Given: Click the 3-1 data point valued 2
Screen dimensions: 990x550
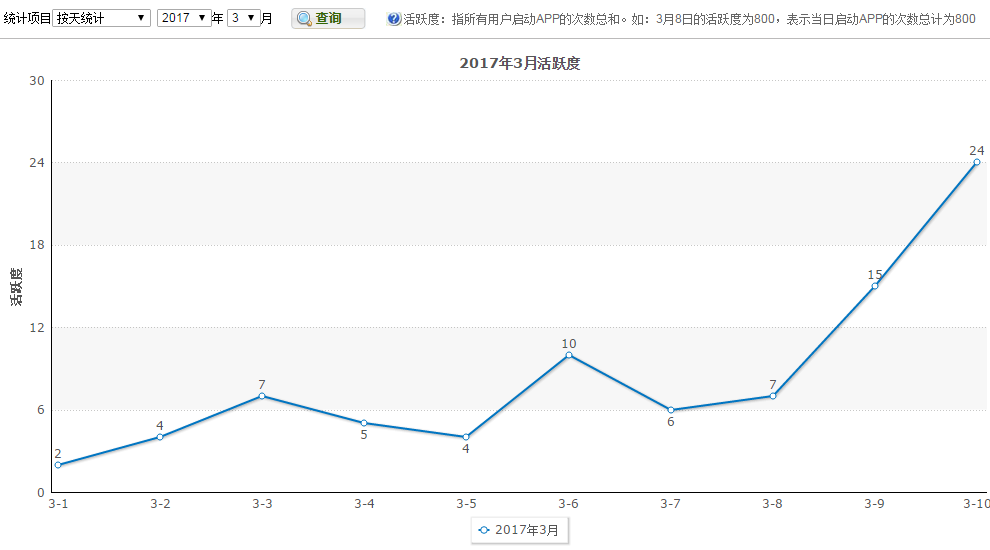Looking at the screenshot, I should (x=58, y=465).
